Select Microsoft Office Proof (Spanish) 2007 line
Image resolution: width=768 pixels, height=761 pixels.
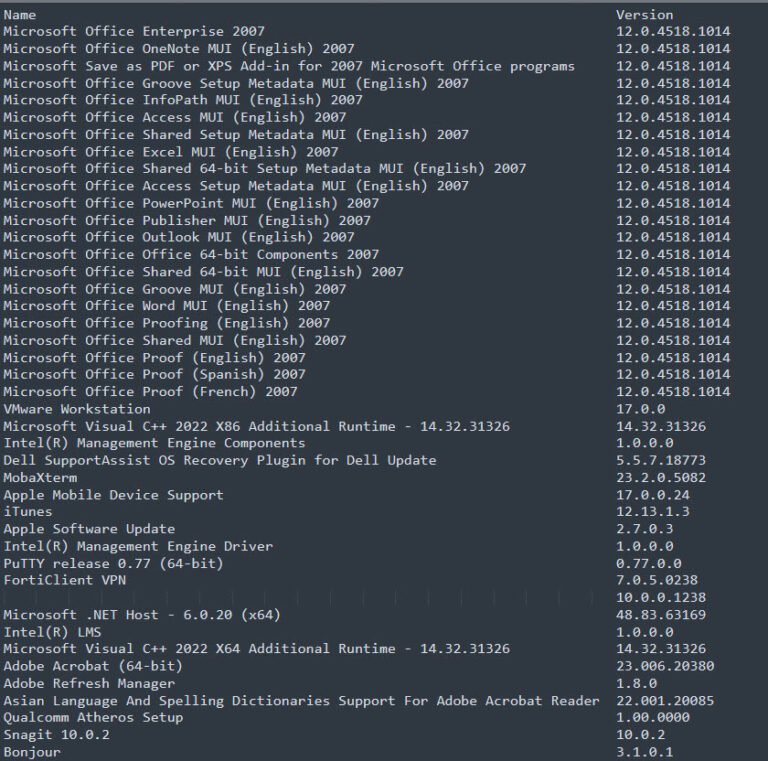coord(154,375)
